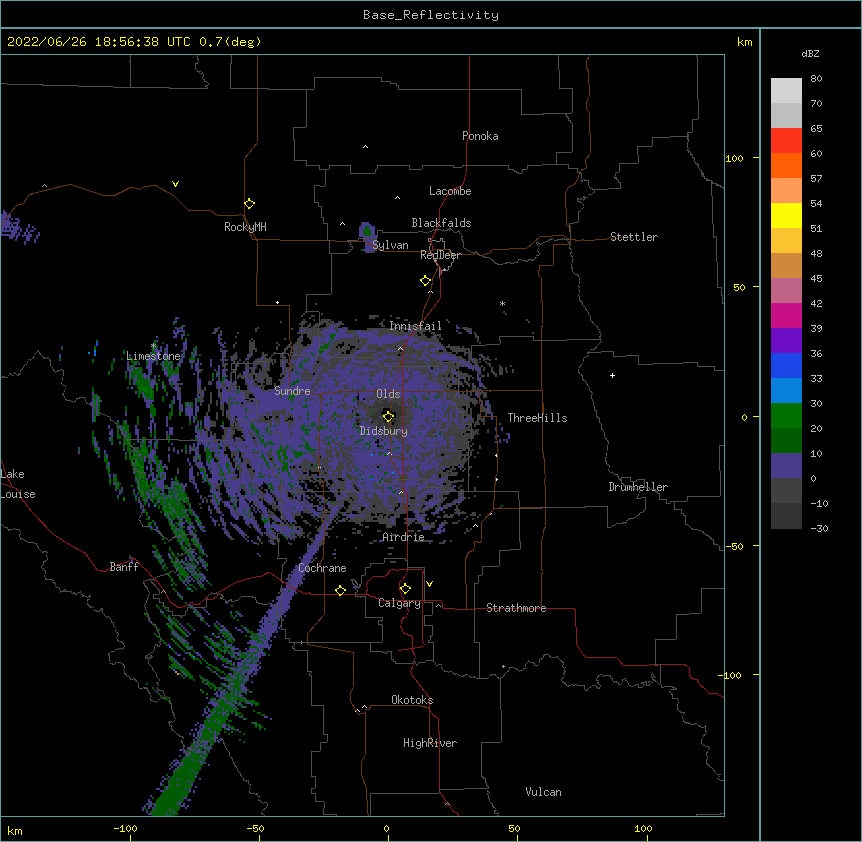Click the Calgary city label
Viewport: 862px width, 842px height.
(399, 603)
